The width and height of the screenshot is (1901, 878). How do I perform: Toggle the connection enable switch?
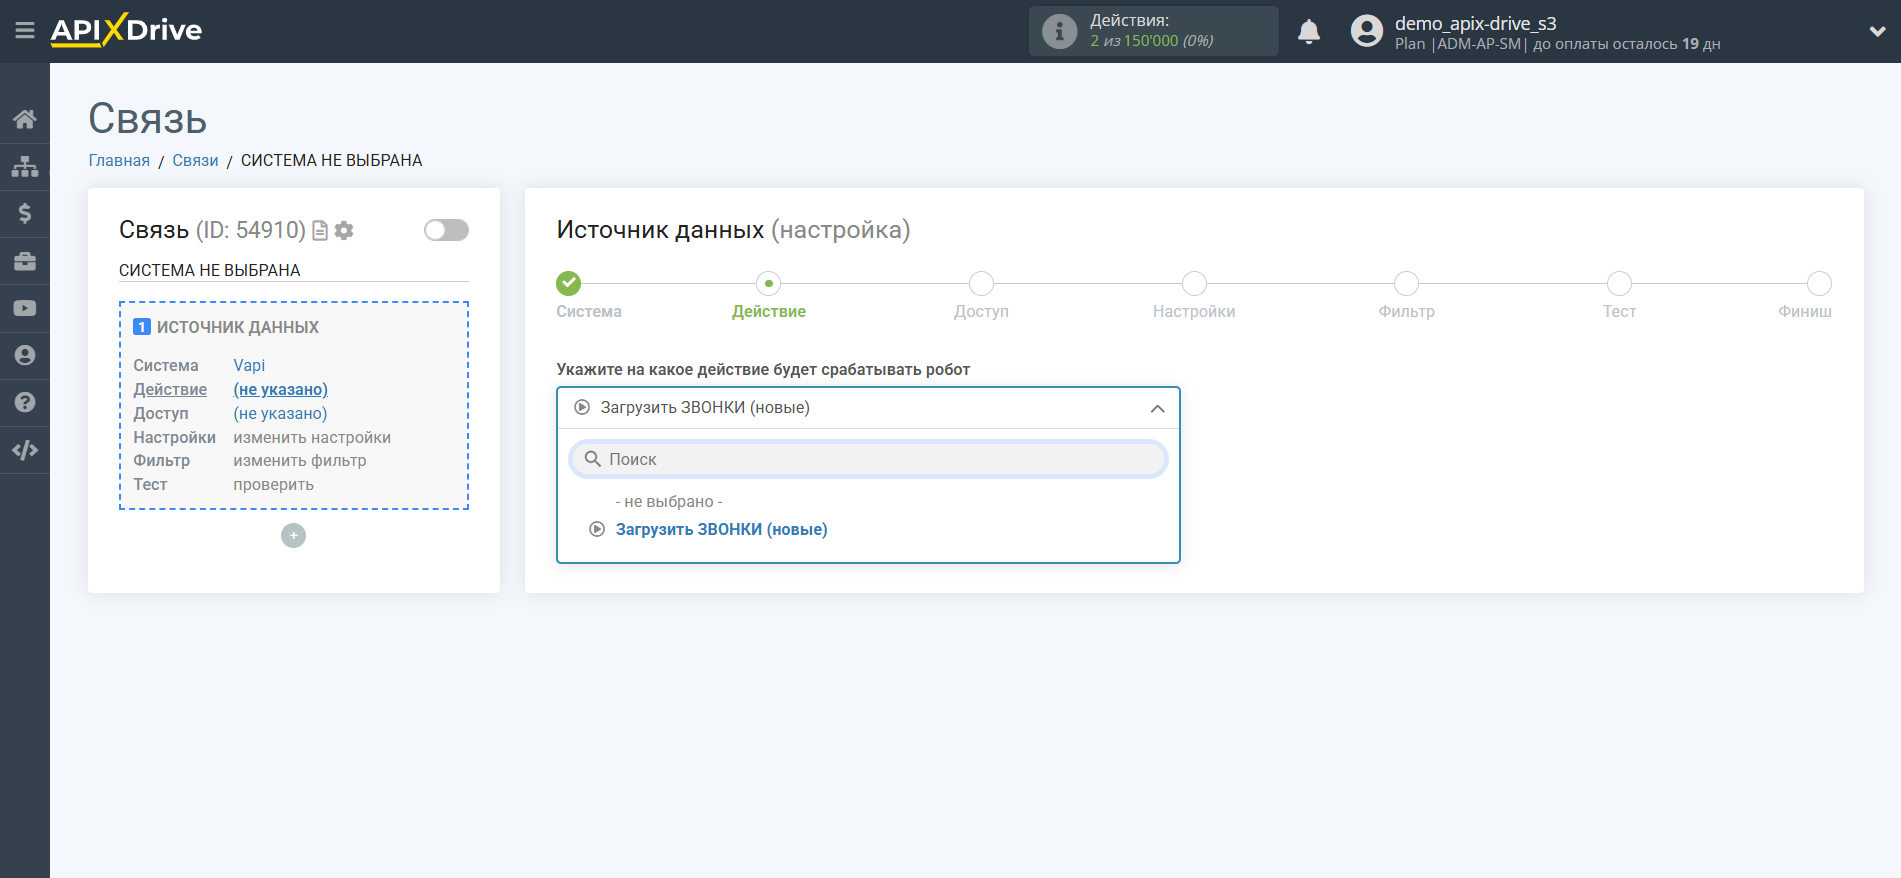click(x=446, y=230)
